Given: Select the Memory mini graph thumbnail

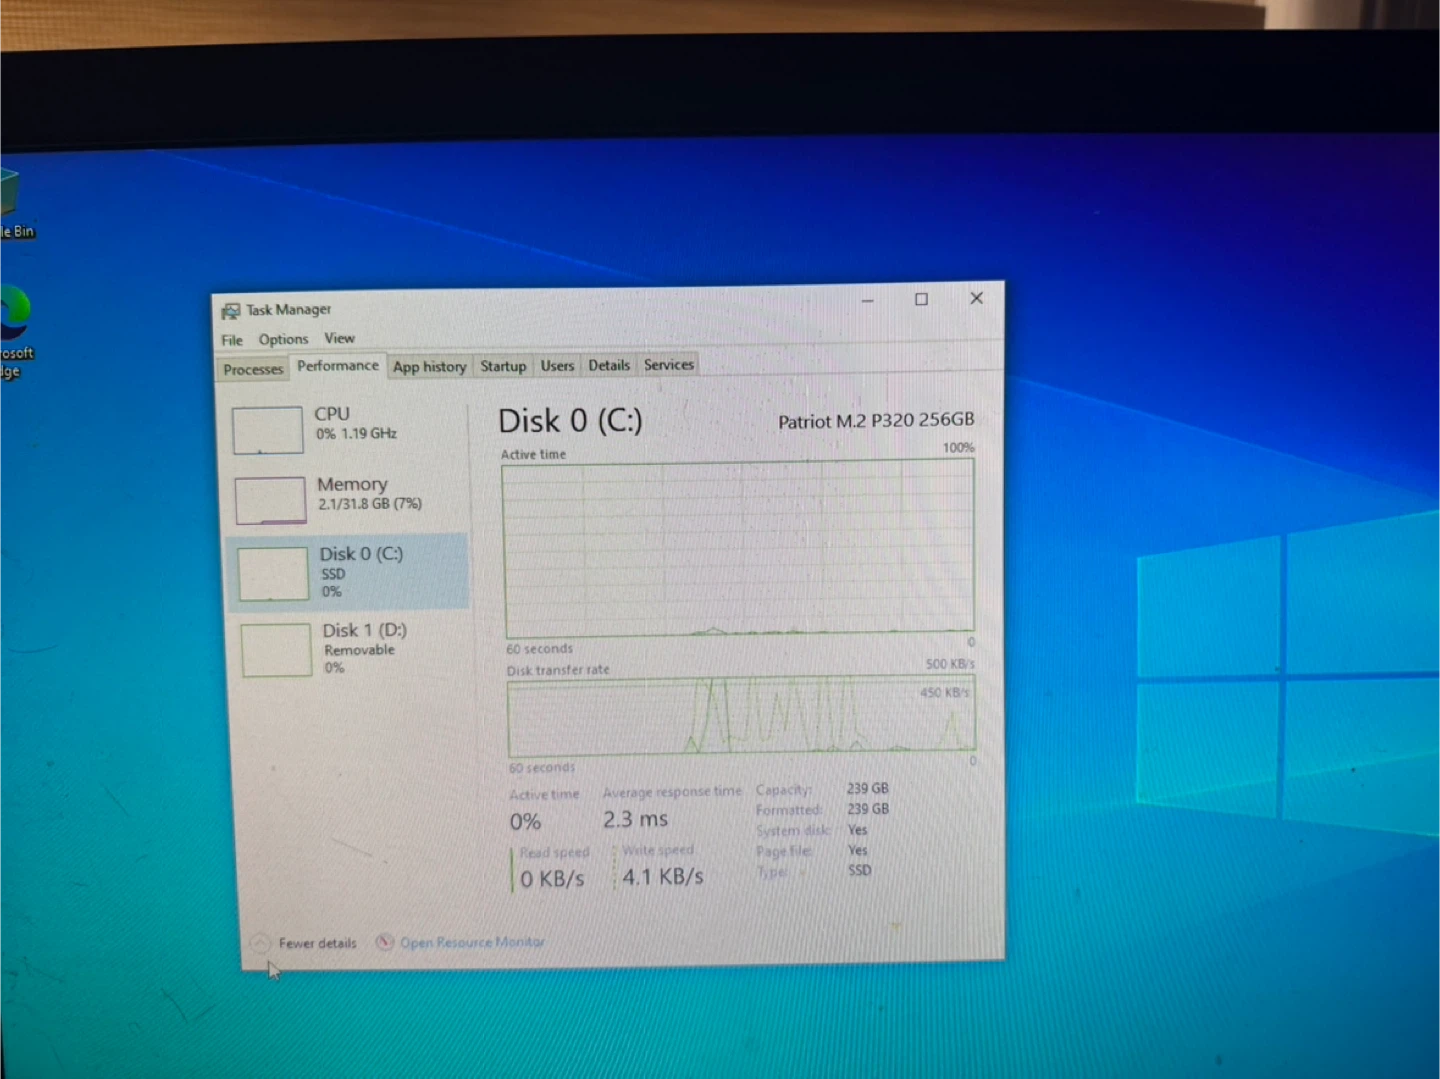Looking at the screenshot, I should tap(270, 500).
